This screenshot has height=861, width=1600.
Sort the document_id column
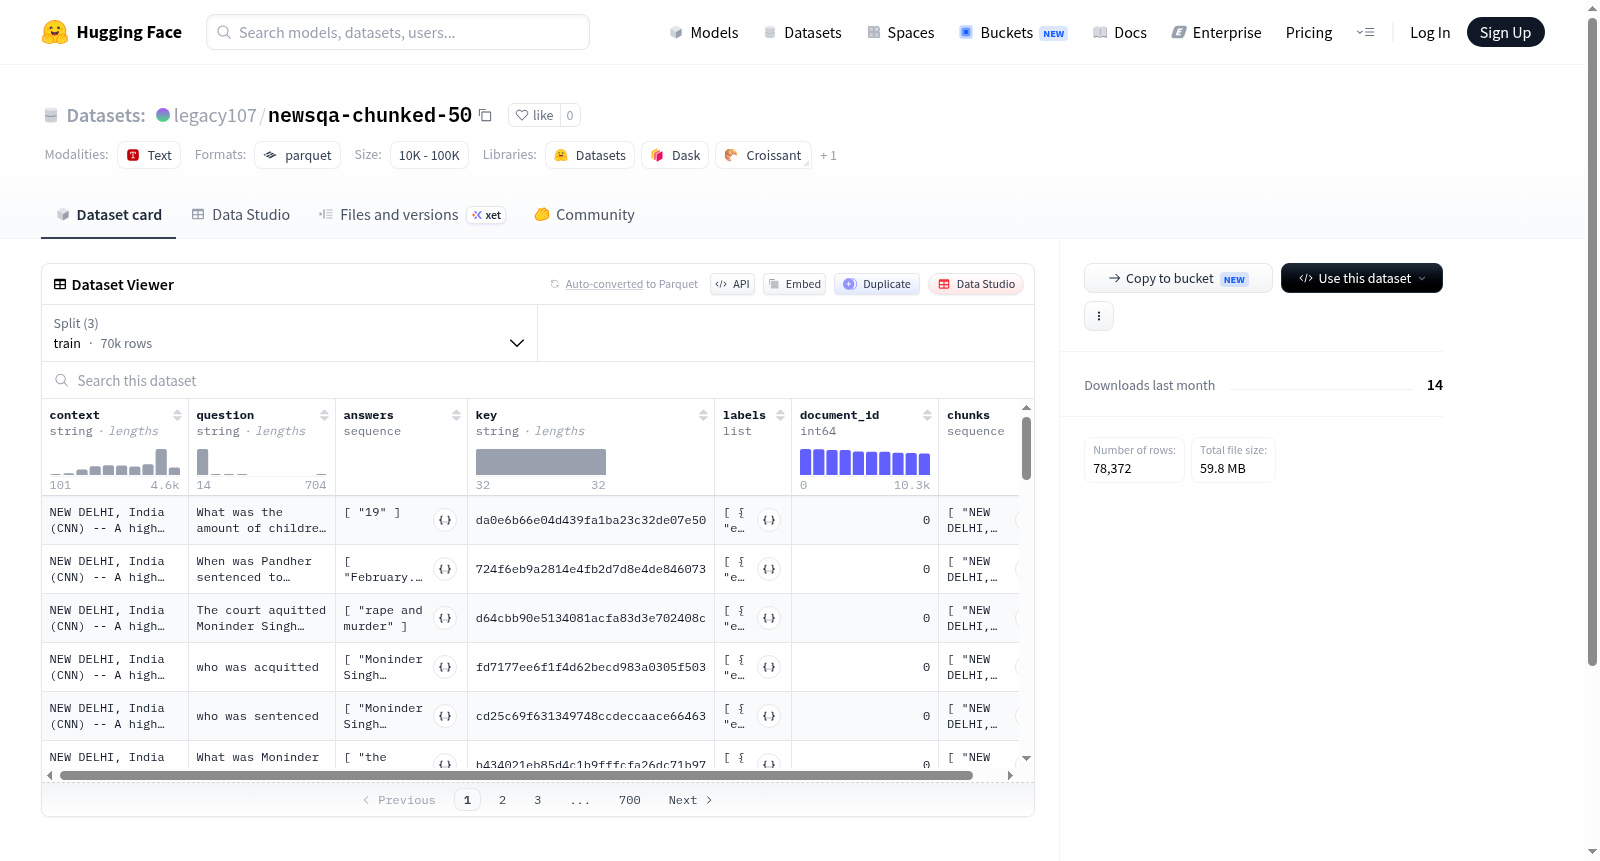click(x=927, y=415)
